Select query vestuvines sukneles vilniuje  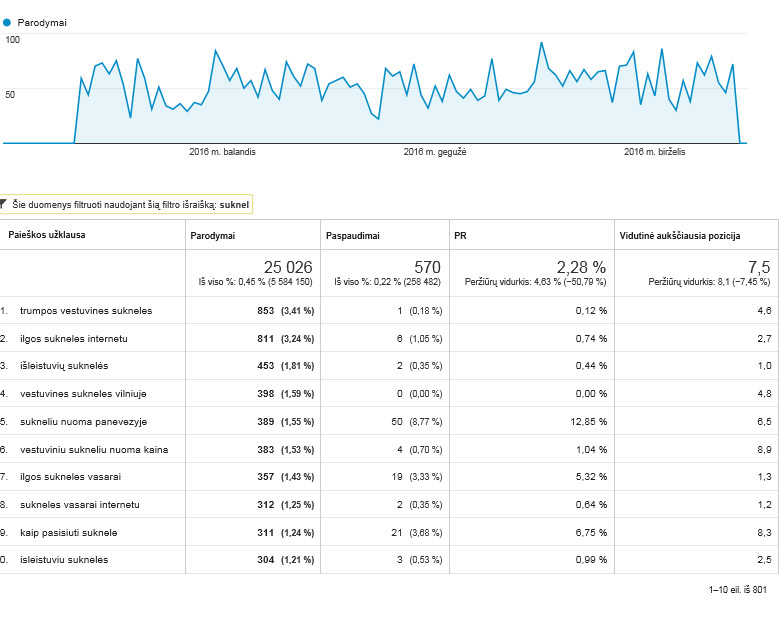click(x=83, y=393)
